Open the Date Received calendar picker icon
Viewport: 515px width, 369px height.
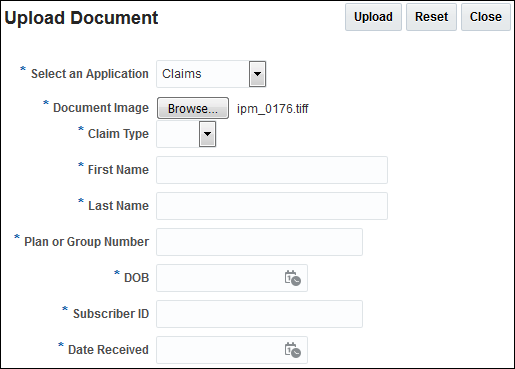click(293, 350)
